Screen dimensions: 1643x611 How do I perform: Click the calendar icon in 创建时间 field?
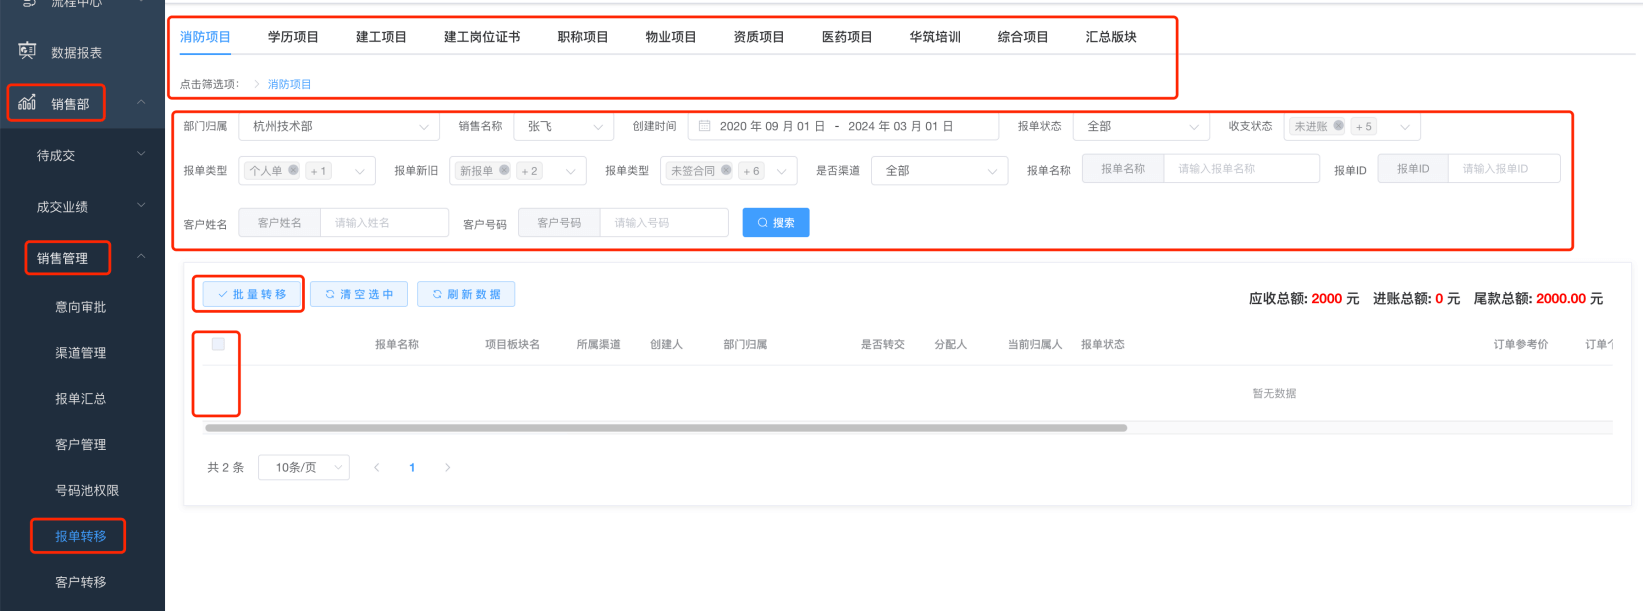coord(704,126)
